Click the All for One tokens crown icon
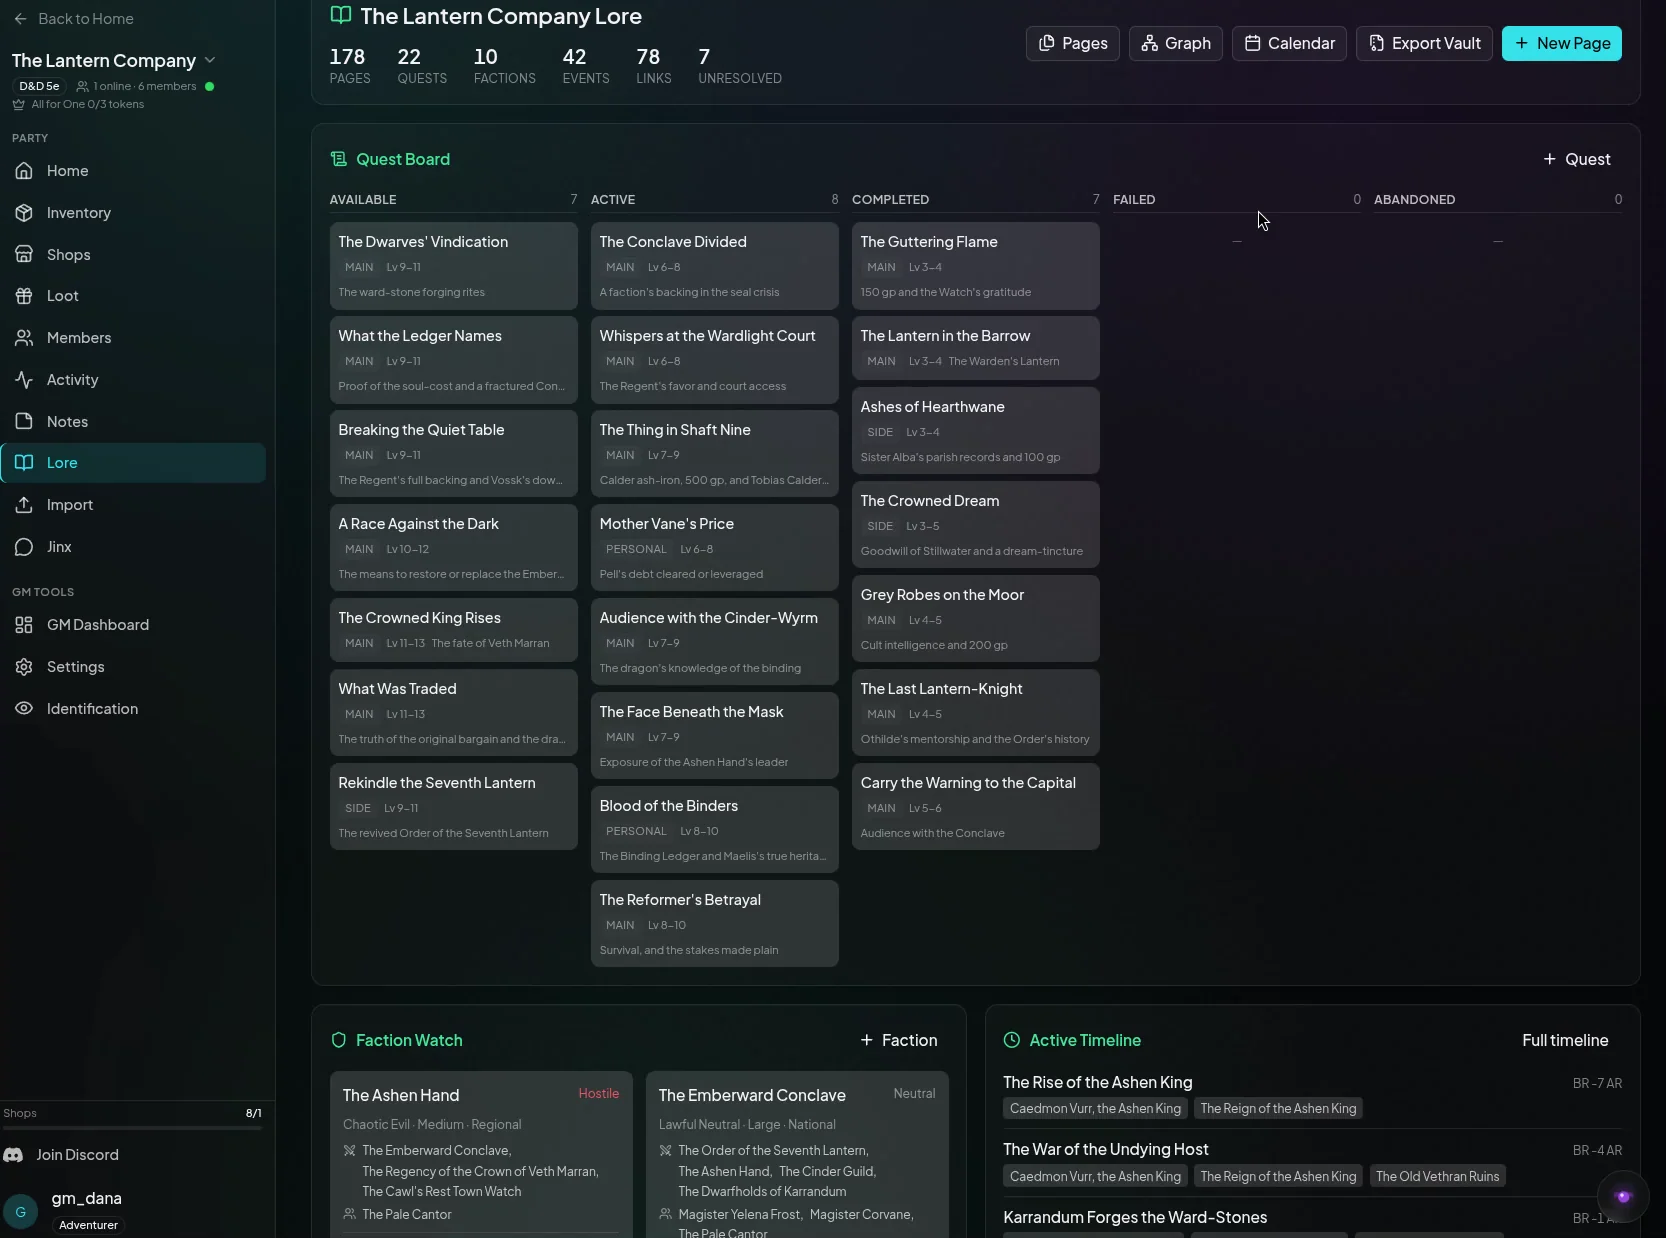The width and height of the screenshot is (1666, 1238). (x=19, y=104)
